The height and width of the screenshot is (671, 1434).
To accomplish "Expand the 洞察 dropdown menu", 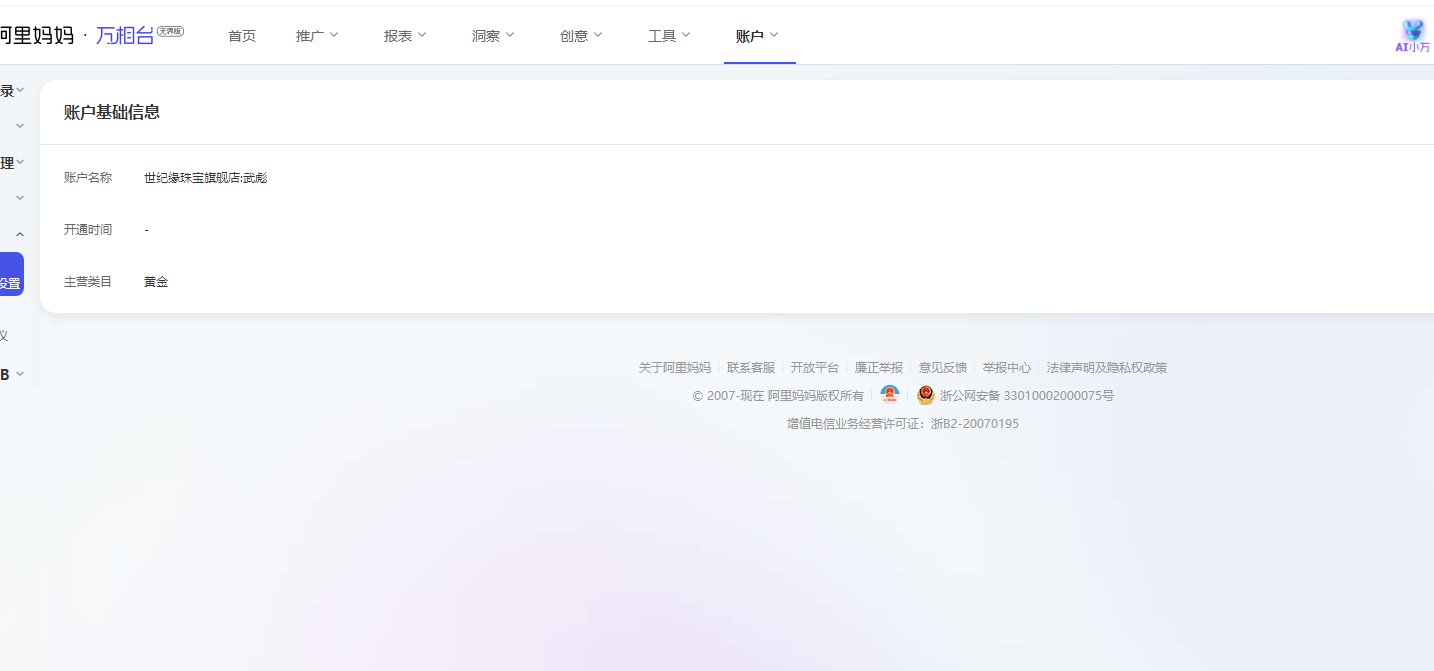I will pyautogui.click(x=493, y=36).
